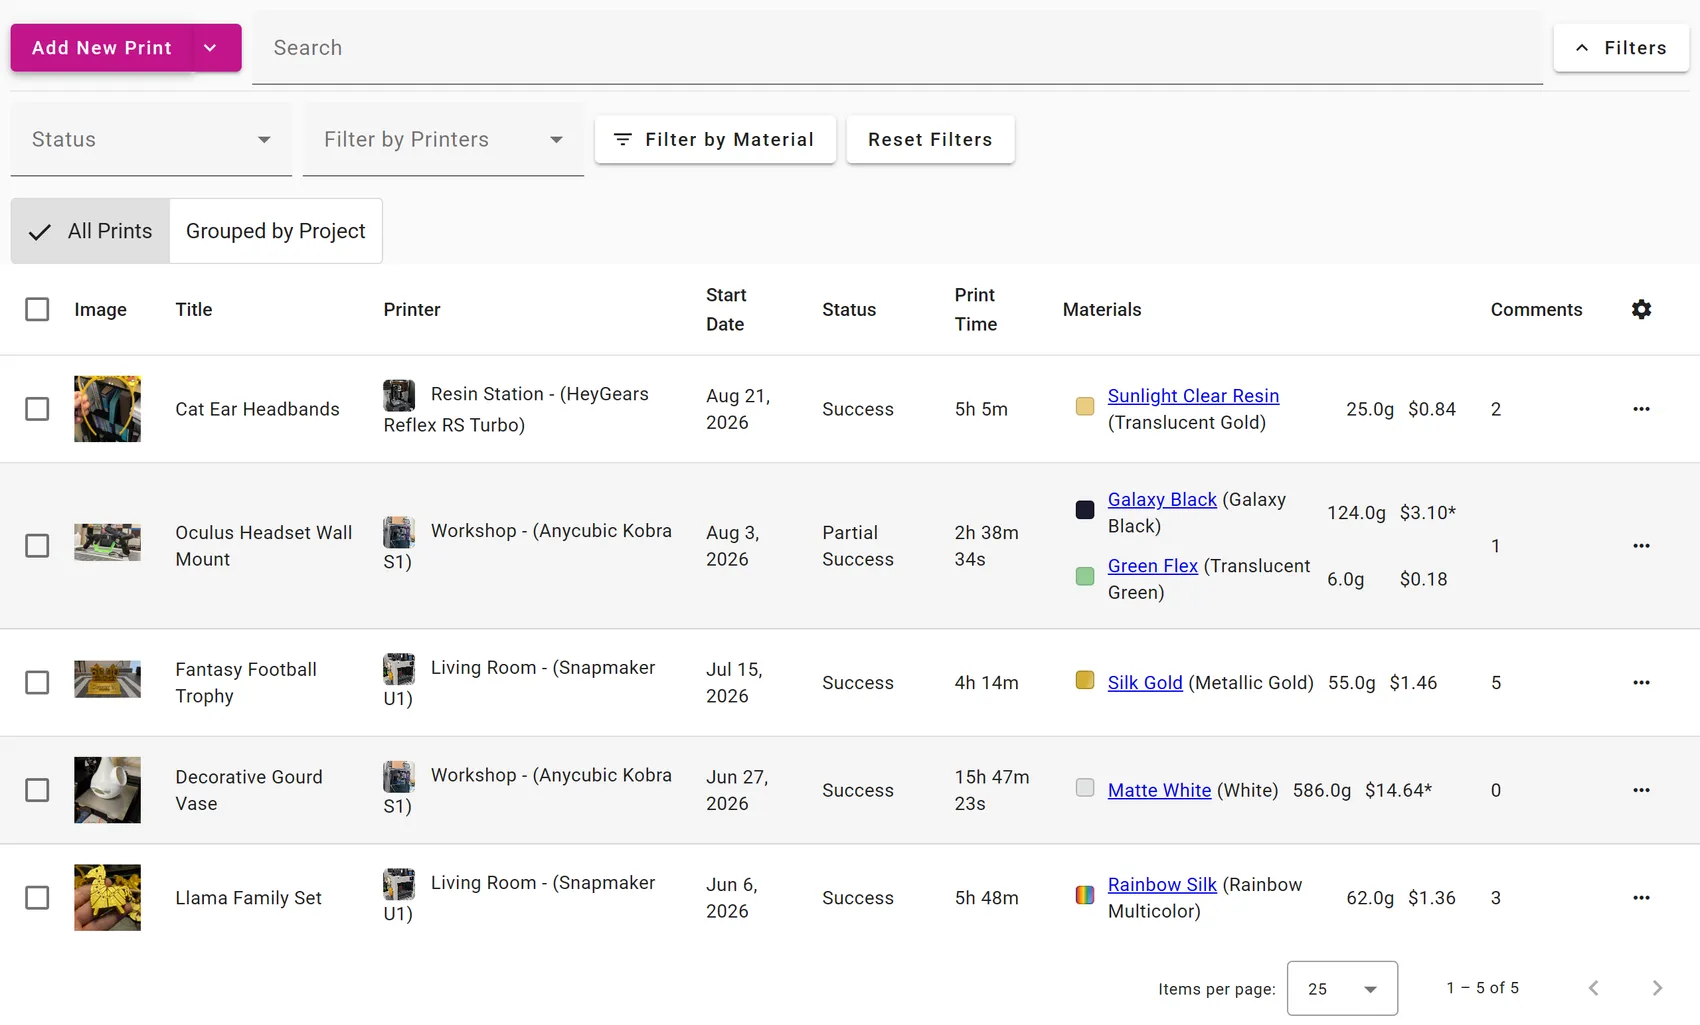Go to next page arrow
This screenshot has height=1025, width=1700.
[x=1657, y=988]
